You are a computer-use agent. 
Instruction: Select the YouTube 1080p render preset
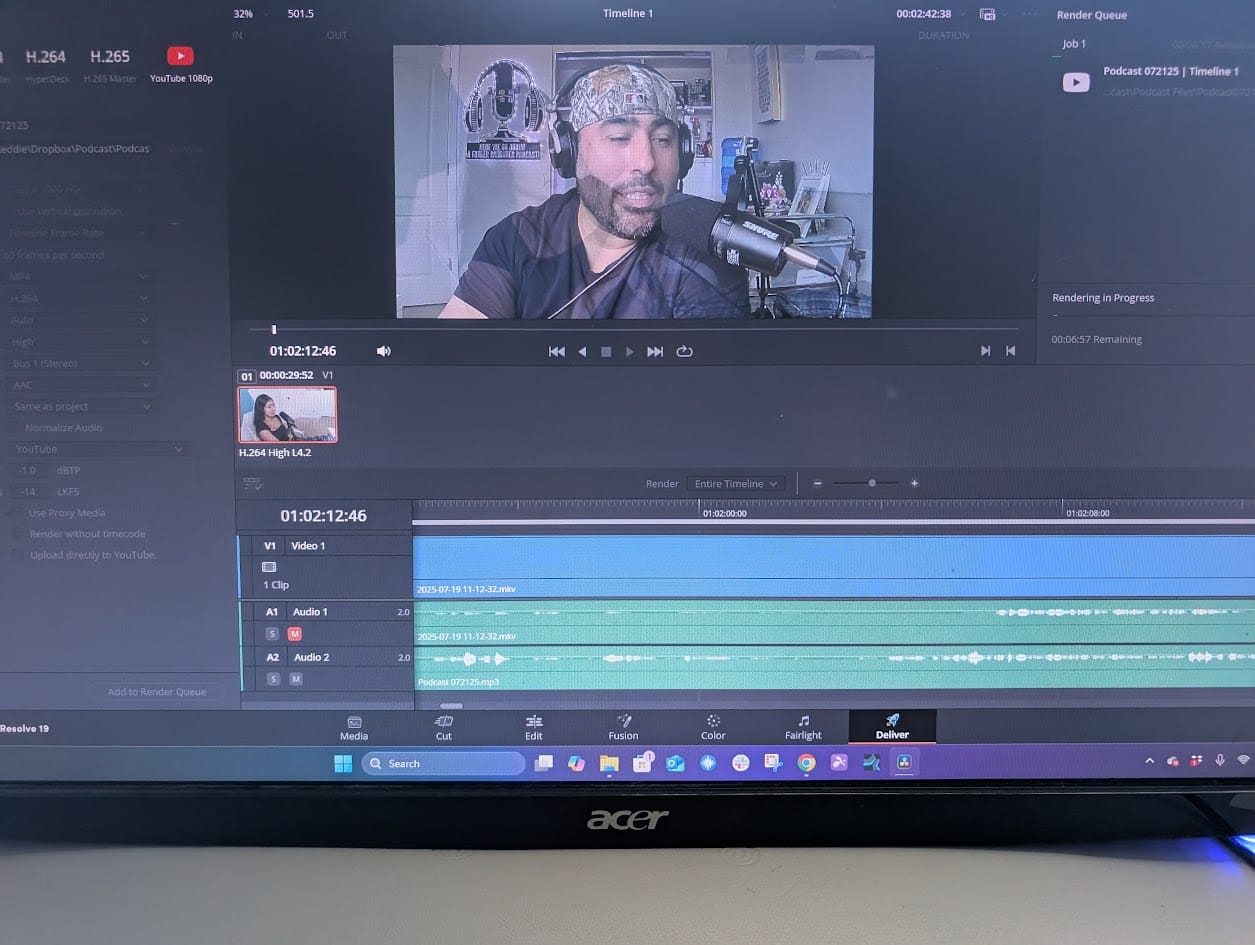click(181, 64)
